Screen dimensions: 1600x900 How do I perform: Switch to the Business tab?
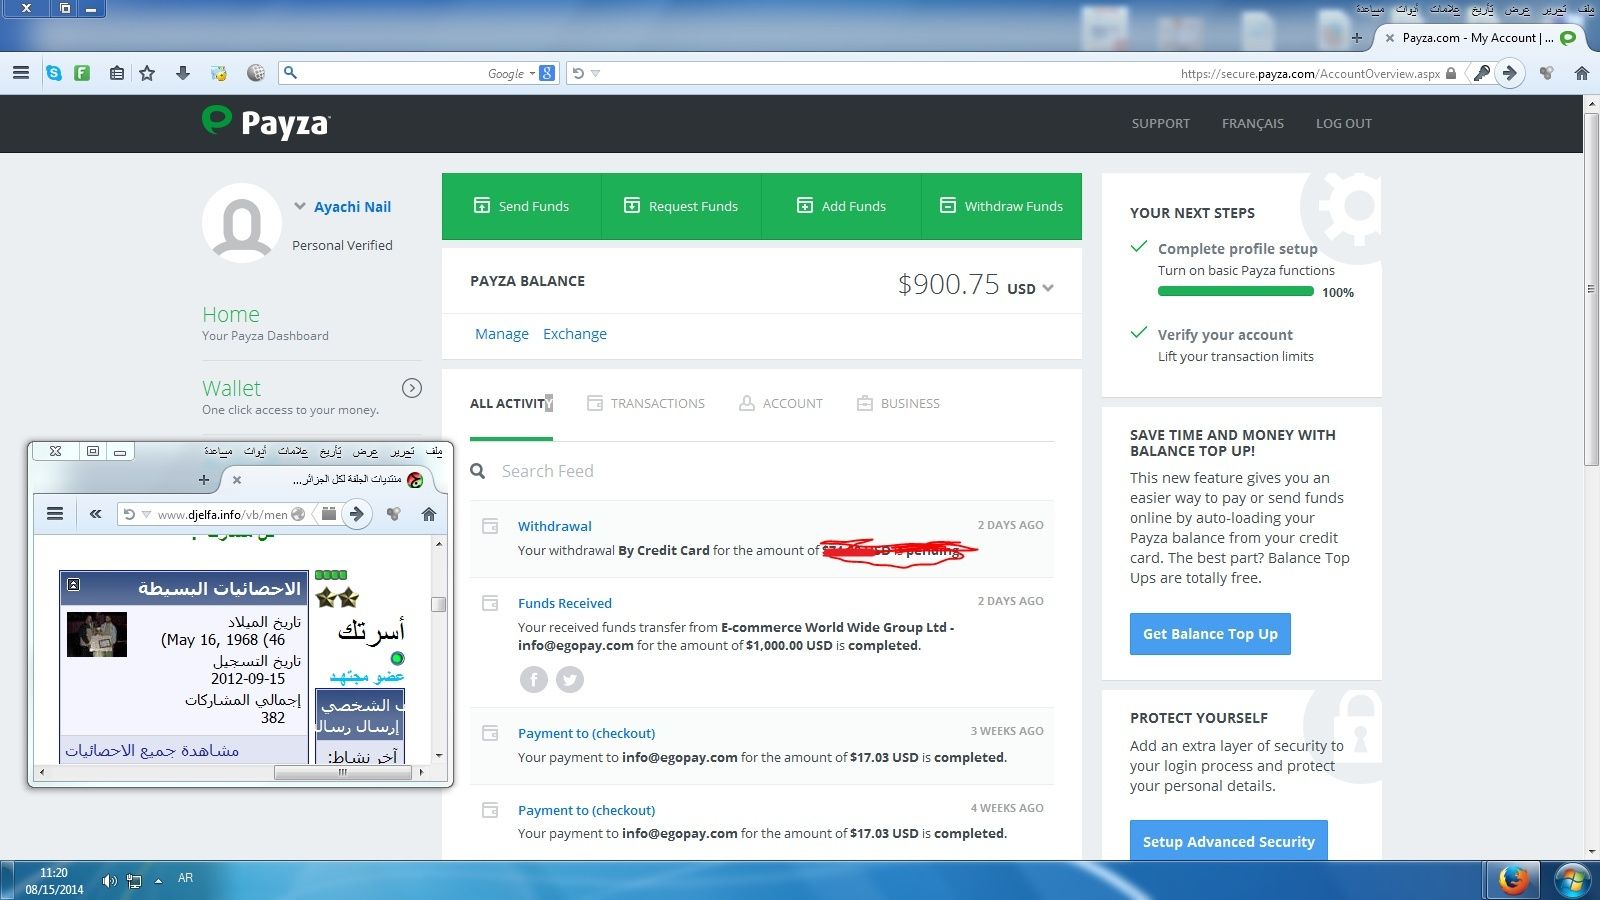click(x=898, y=404)
